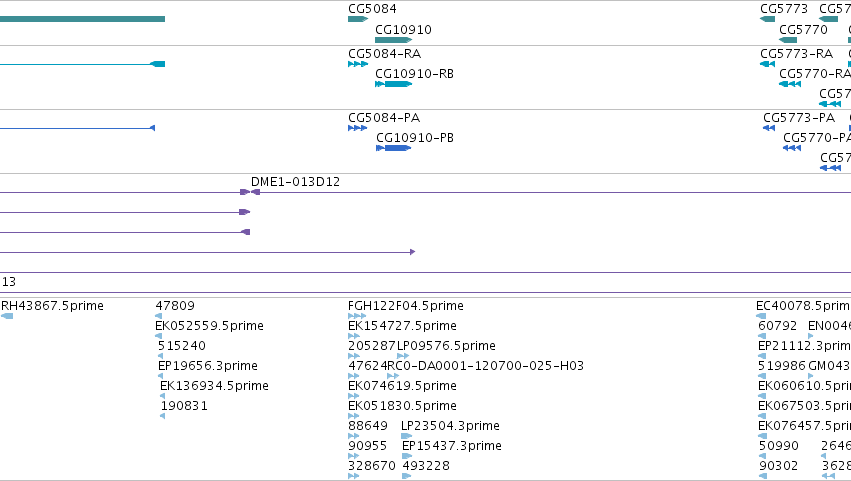Click the 190831 EST label
The width and height of the screenshot is (851, 481).
pos(184,406)
